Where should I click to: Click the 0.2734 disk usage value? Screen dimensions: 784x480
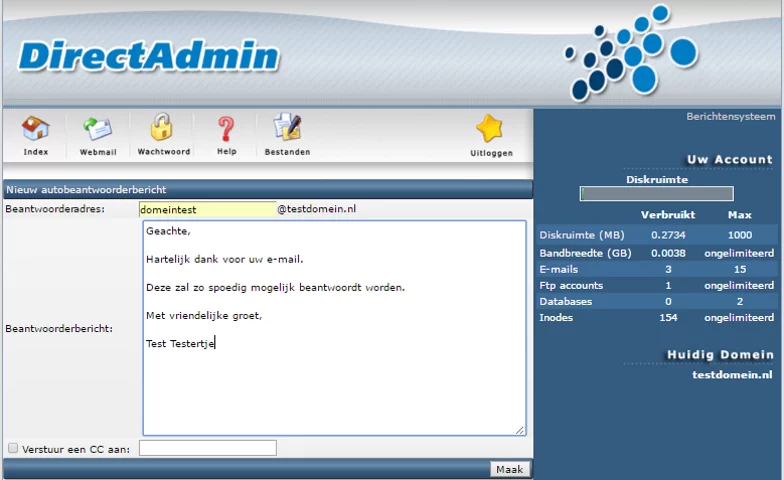pyautogui.click(x=668, y=235)
